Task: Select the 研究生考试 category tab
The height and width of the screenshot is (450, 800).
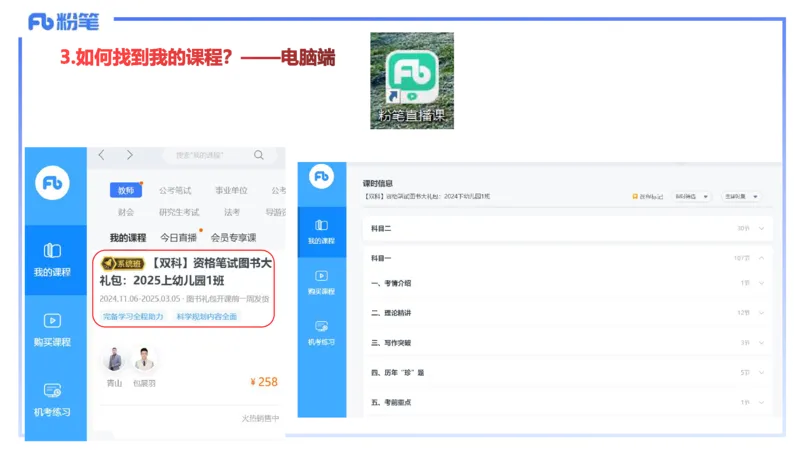Action: 179,212
